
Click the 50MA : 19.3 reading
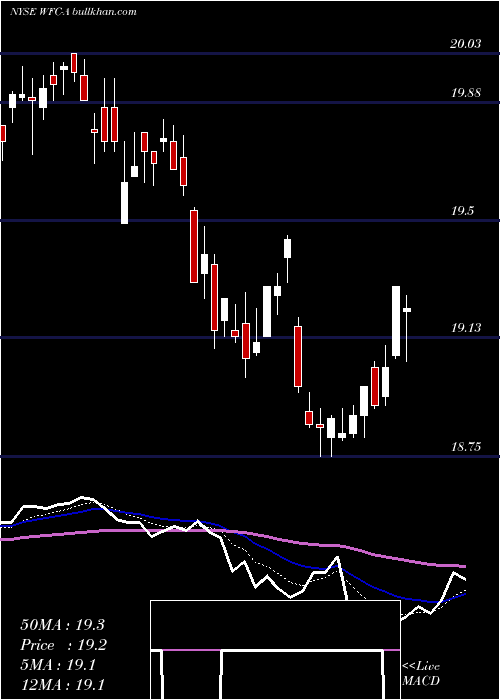tap(62, 625)
